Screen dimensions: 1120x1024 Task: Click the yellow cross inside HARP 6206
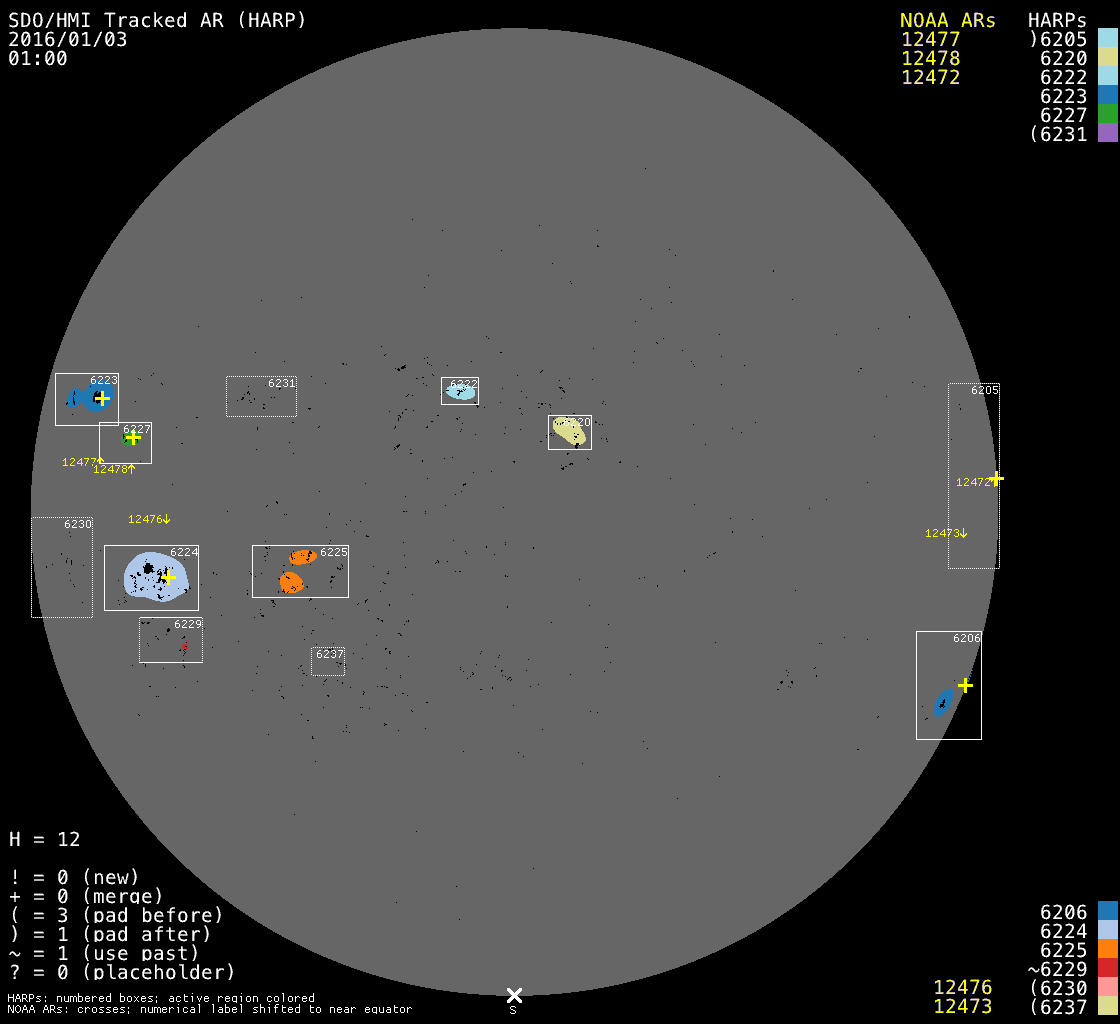965,685
